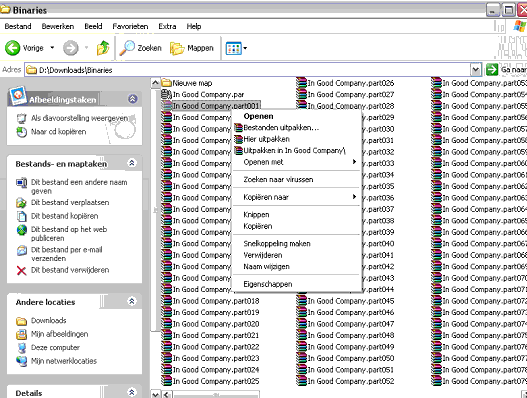527x398 pixels.
Task: Open Deze computer icon in Andere locaties
Action: (x=22, y=348)
